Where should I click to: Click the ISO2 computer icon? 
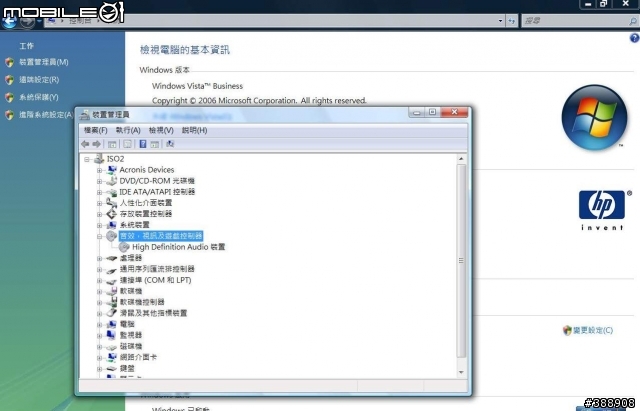tap(99, 159)
